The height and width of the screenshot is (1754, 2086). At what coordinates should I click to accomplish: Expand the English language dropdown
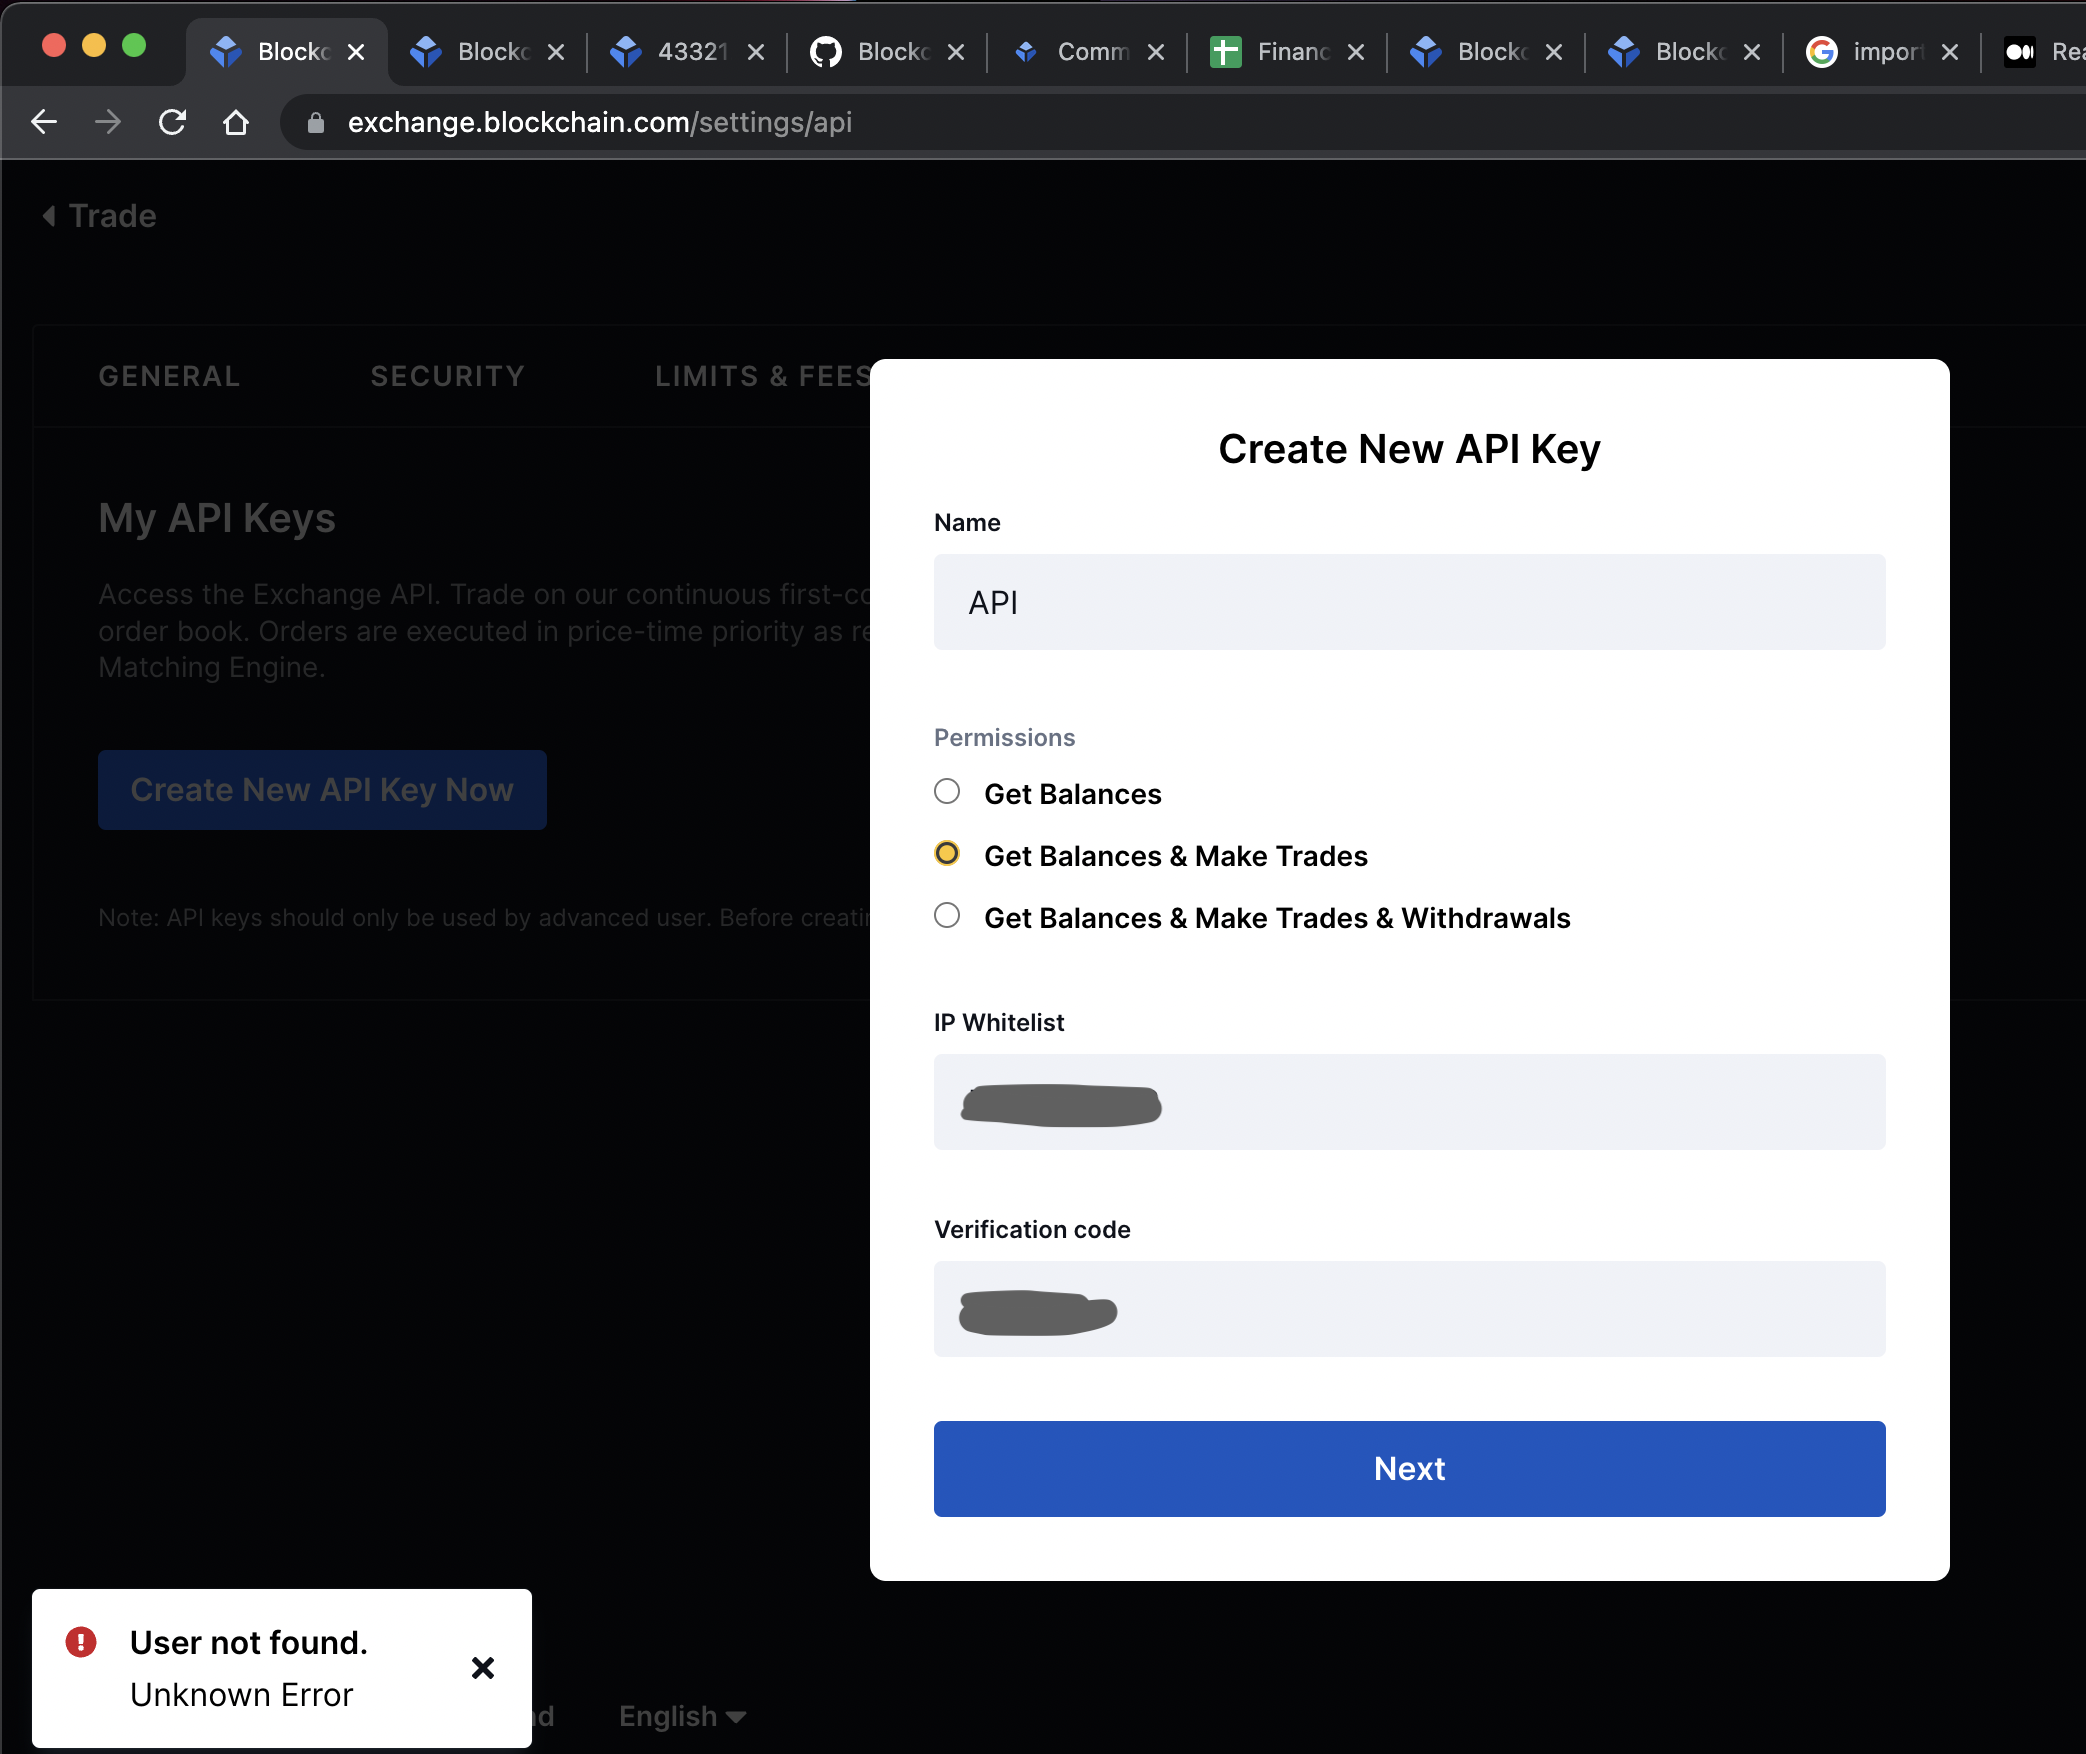(682, 1716)
